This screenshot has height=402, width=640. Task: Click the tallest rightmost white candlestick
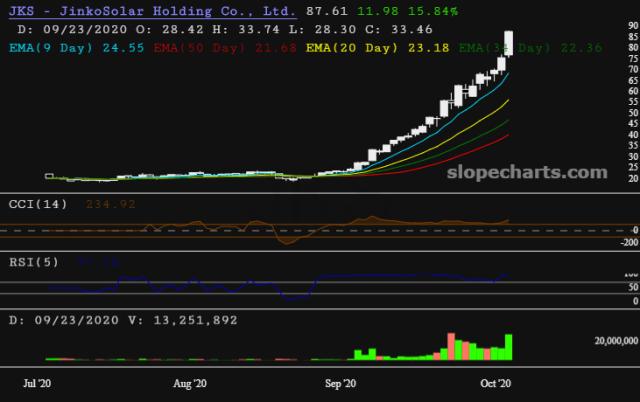(510, 43)
